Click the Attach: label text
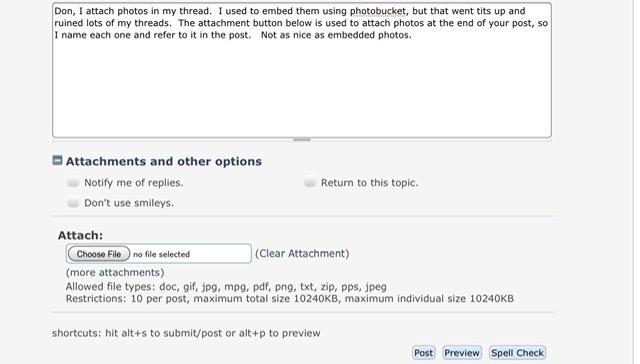This screenshot has height=364, width=640. (x=80, y=235)
